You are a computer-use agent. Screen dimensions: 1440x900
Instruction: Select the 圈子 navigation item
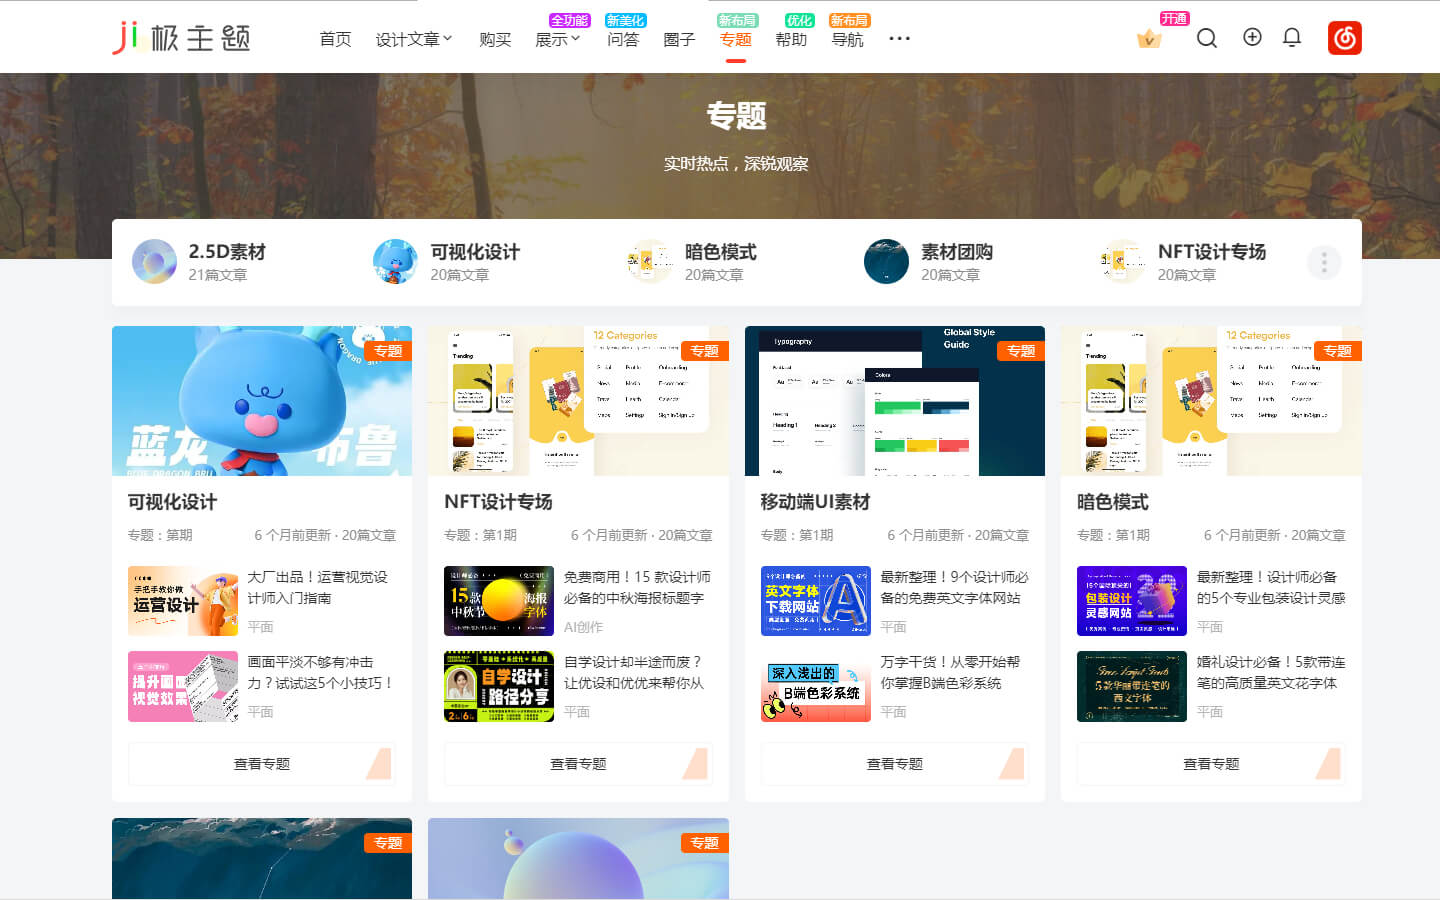(x=678, y=39)
